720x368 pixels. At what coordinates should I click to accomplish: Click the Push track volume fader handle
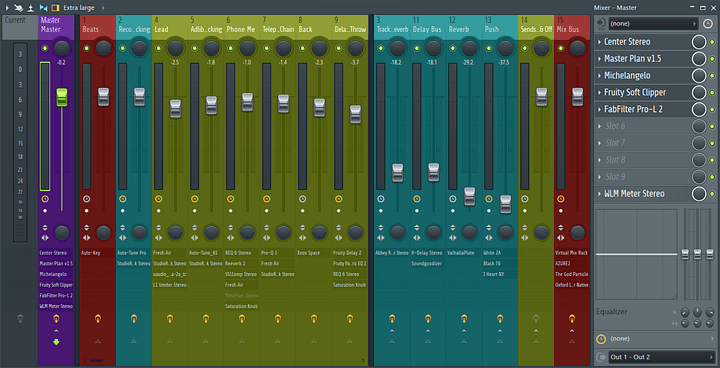coord(506,204)
